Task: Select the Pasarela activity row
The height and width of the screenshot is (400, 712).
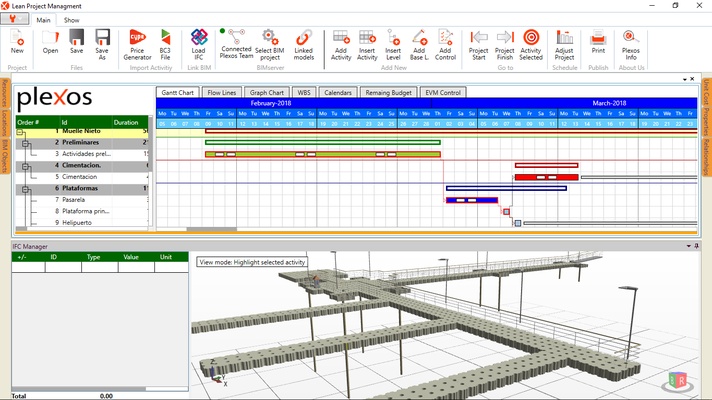Action: 82,200
